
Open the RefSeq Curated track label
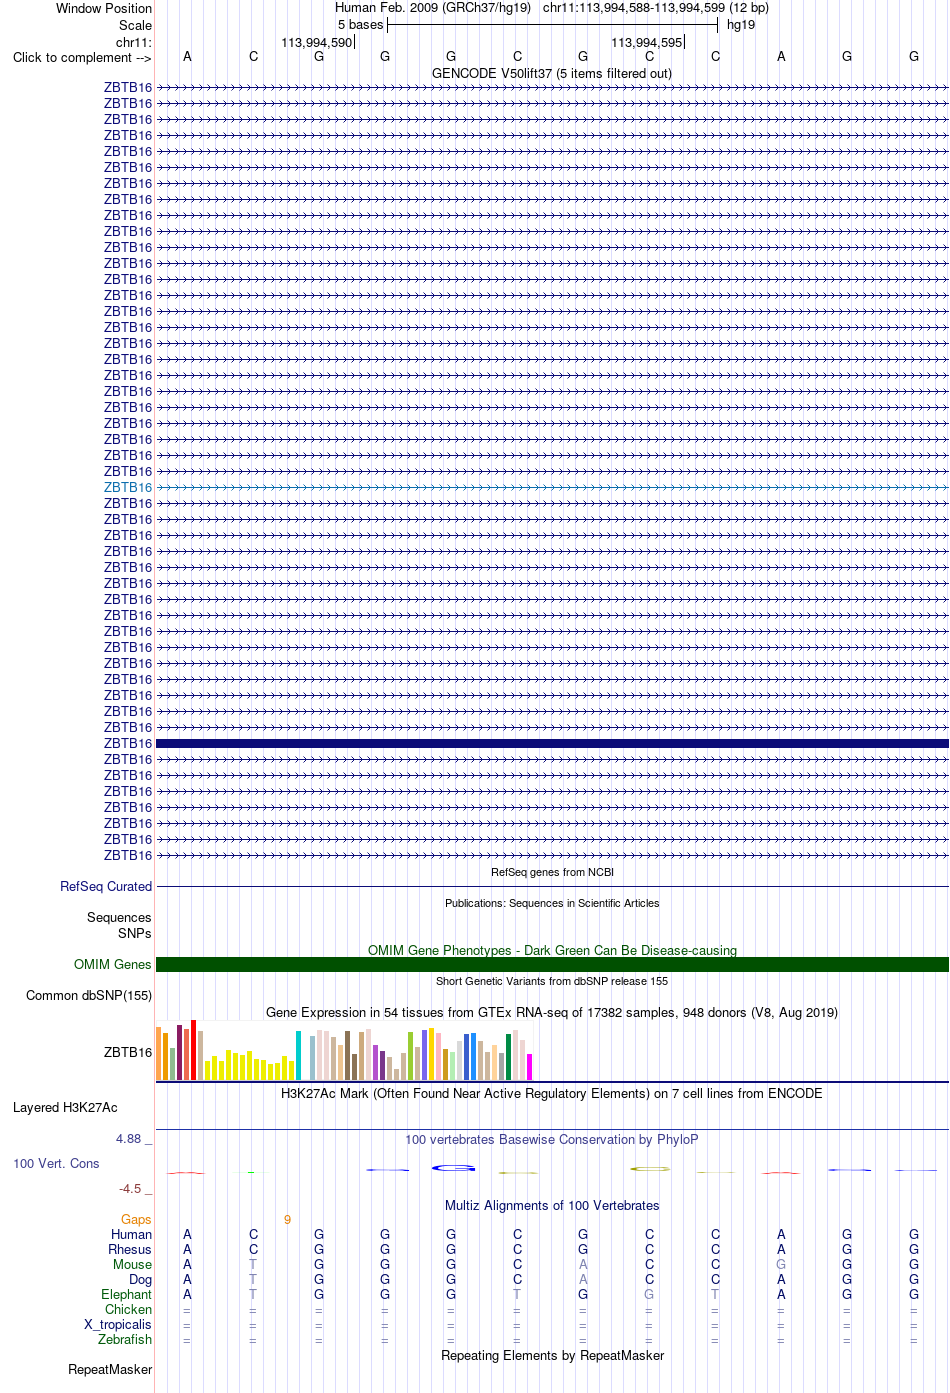[106, 886]
